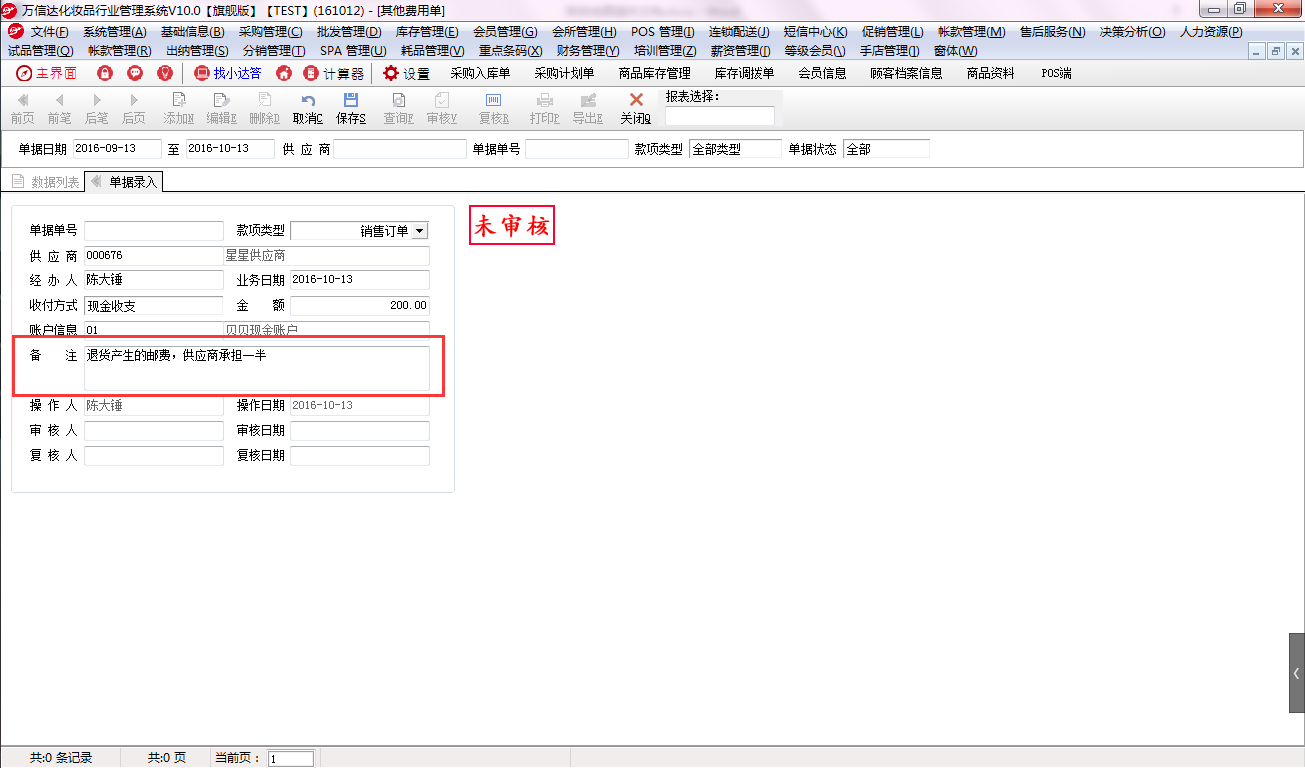Click the red lock icon
The width and height of the screenshot is (1305, 768).
click(105, 73)
